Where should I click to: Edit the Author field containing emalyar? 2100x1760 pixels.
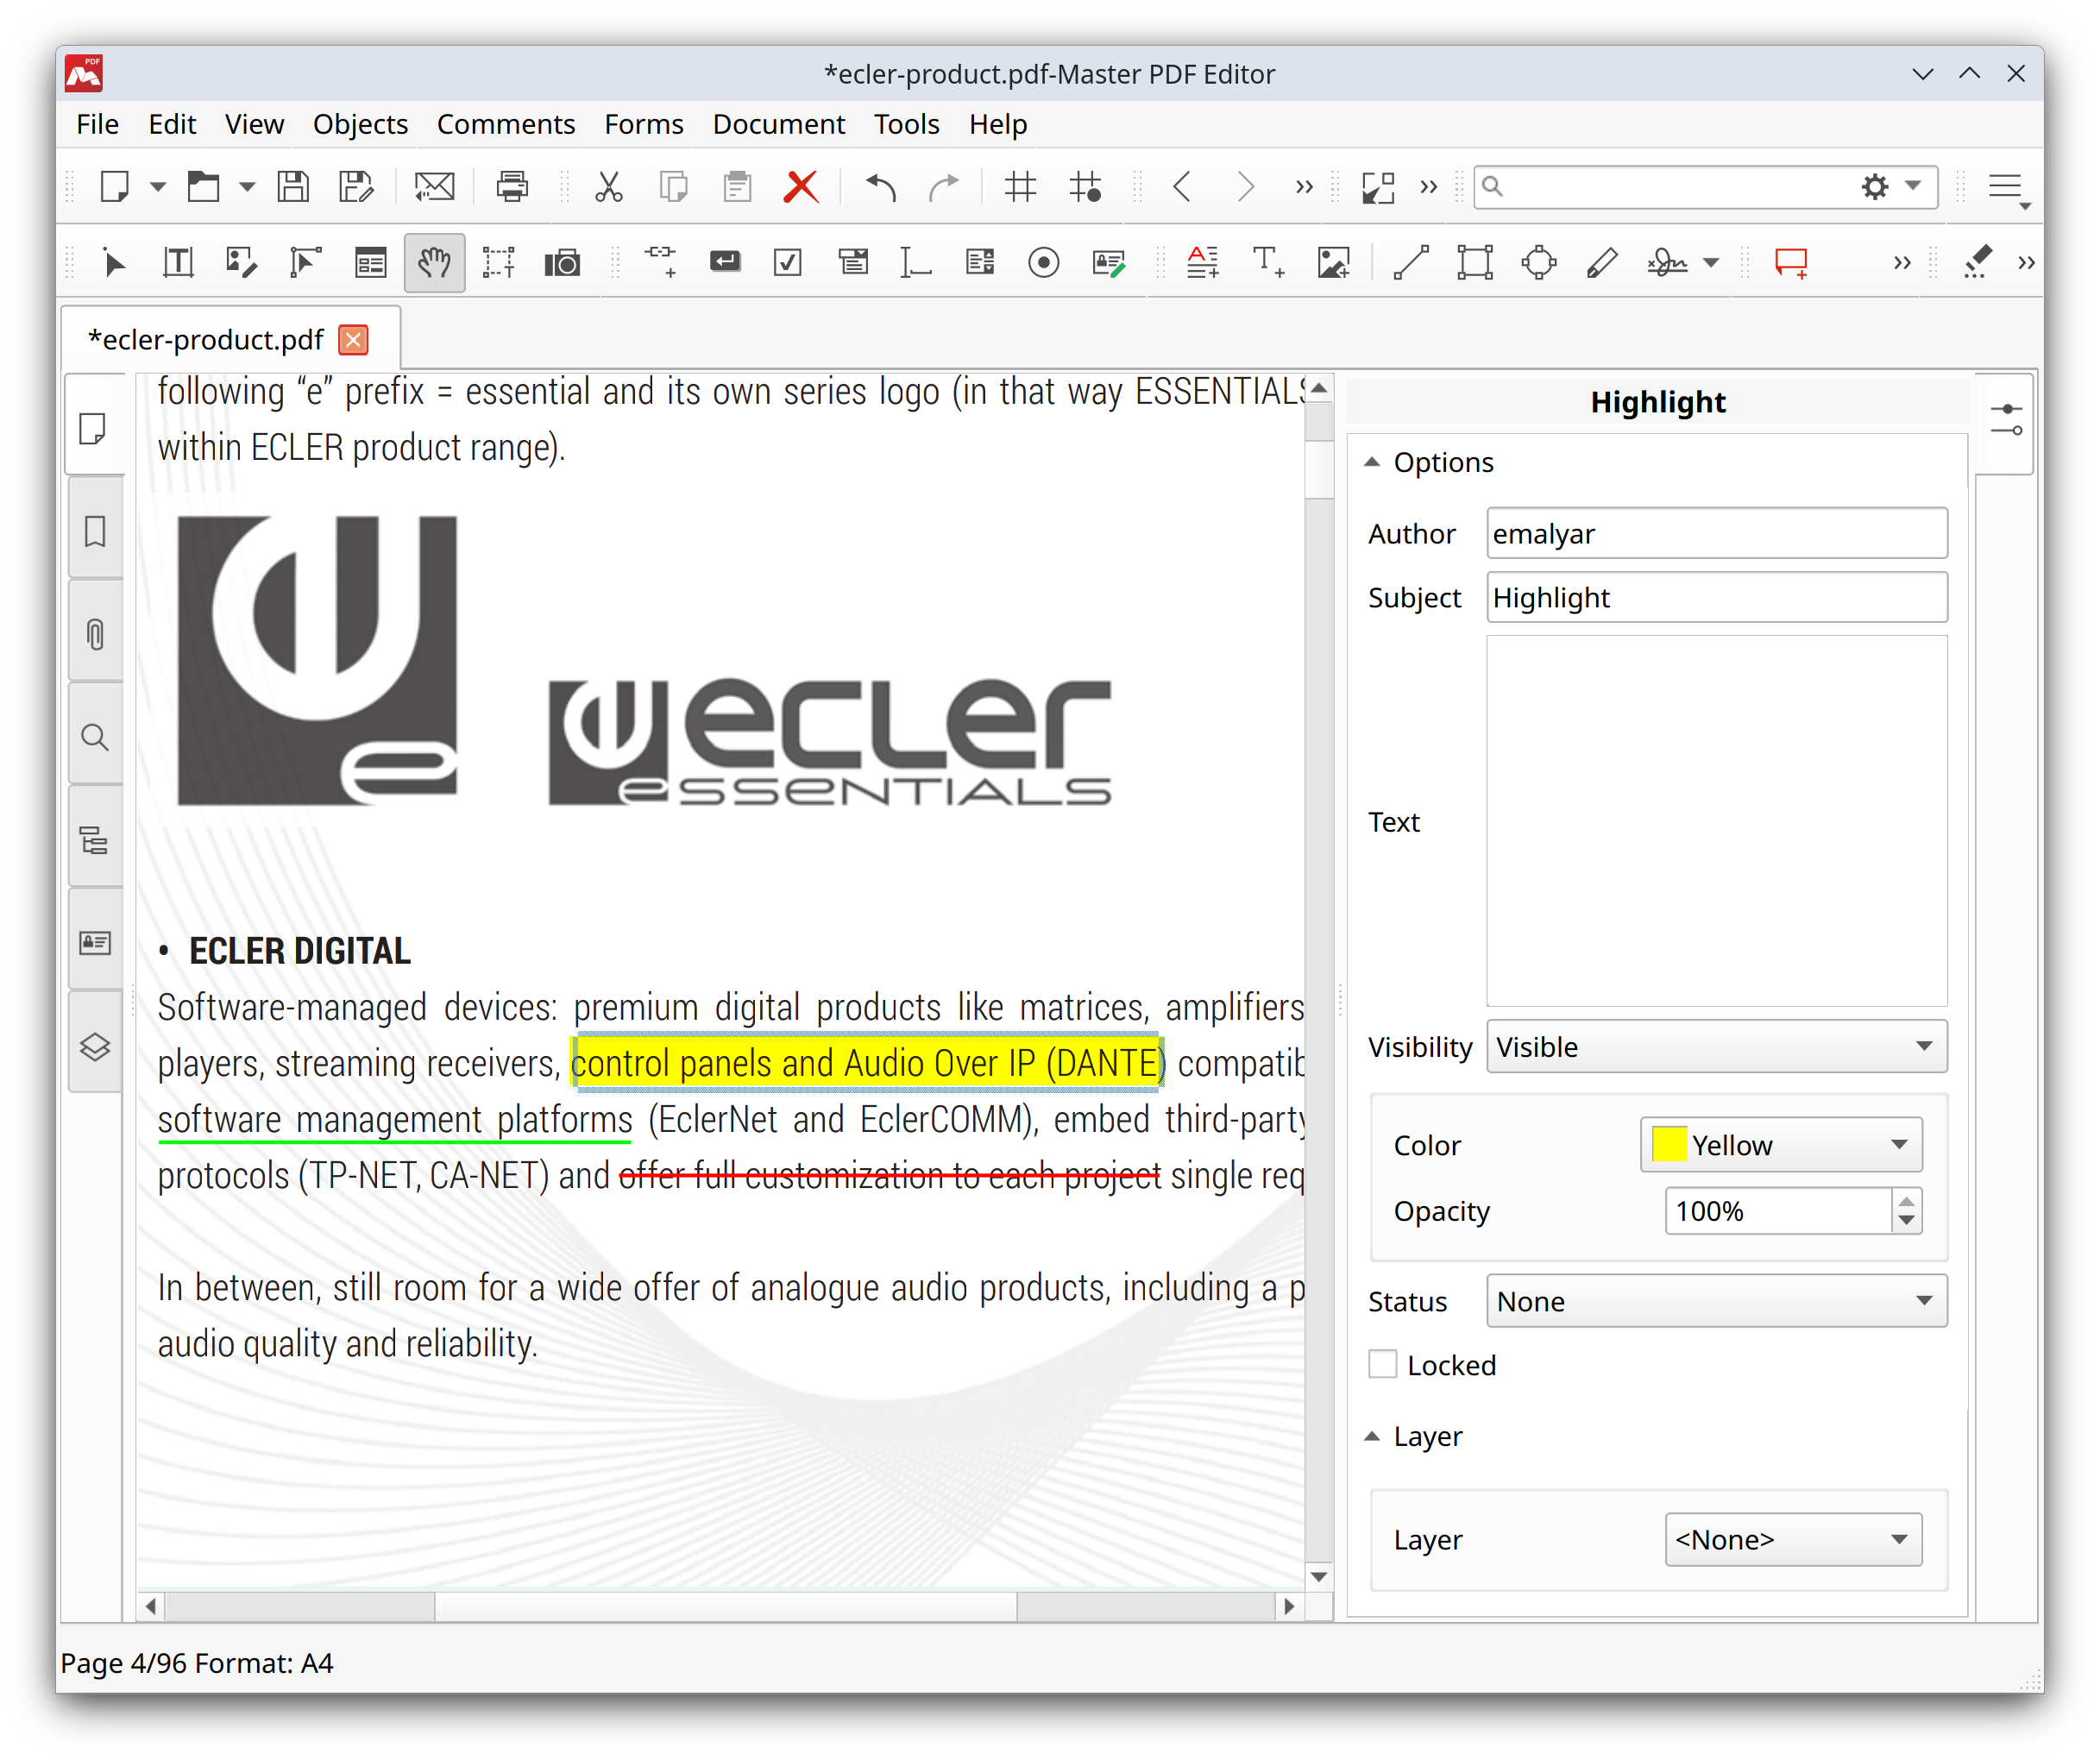1715,533
